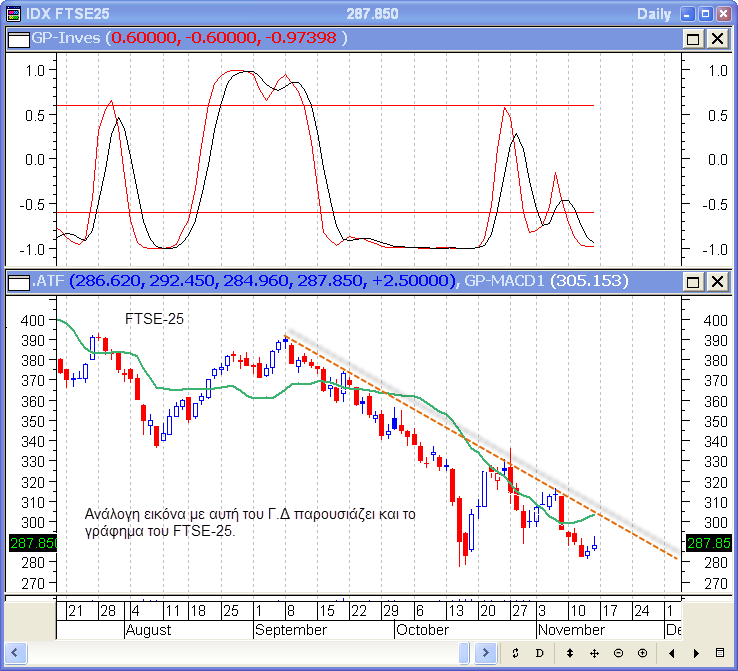Click the 'D' daily periodicity button

[539, 653]
